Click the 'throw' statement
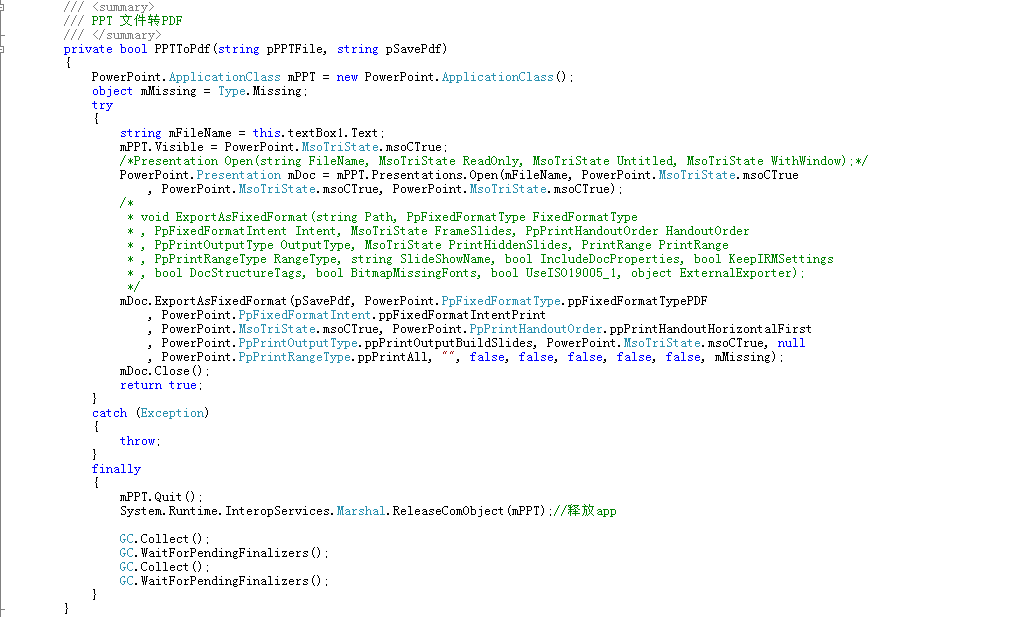Screen dimensions: 1029x617 pos(140,441)
